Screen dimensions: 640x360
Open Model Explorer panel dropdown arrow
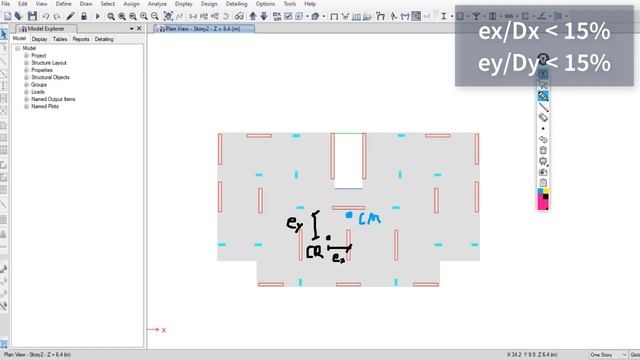131,29
